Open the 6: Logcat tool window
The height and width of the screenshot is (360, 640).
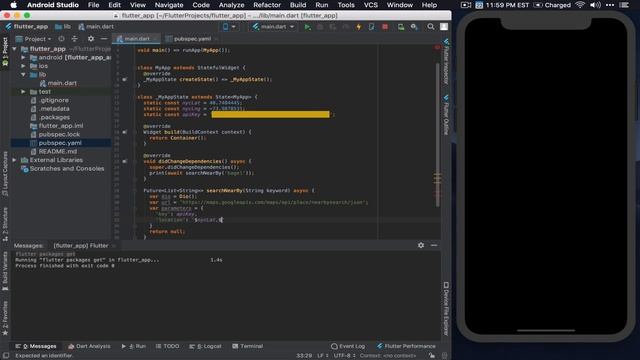tap(205, 346)
